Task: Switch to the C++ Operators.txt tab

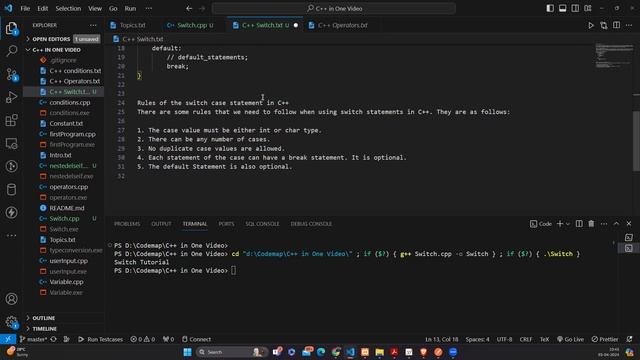Action: 342,25
